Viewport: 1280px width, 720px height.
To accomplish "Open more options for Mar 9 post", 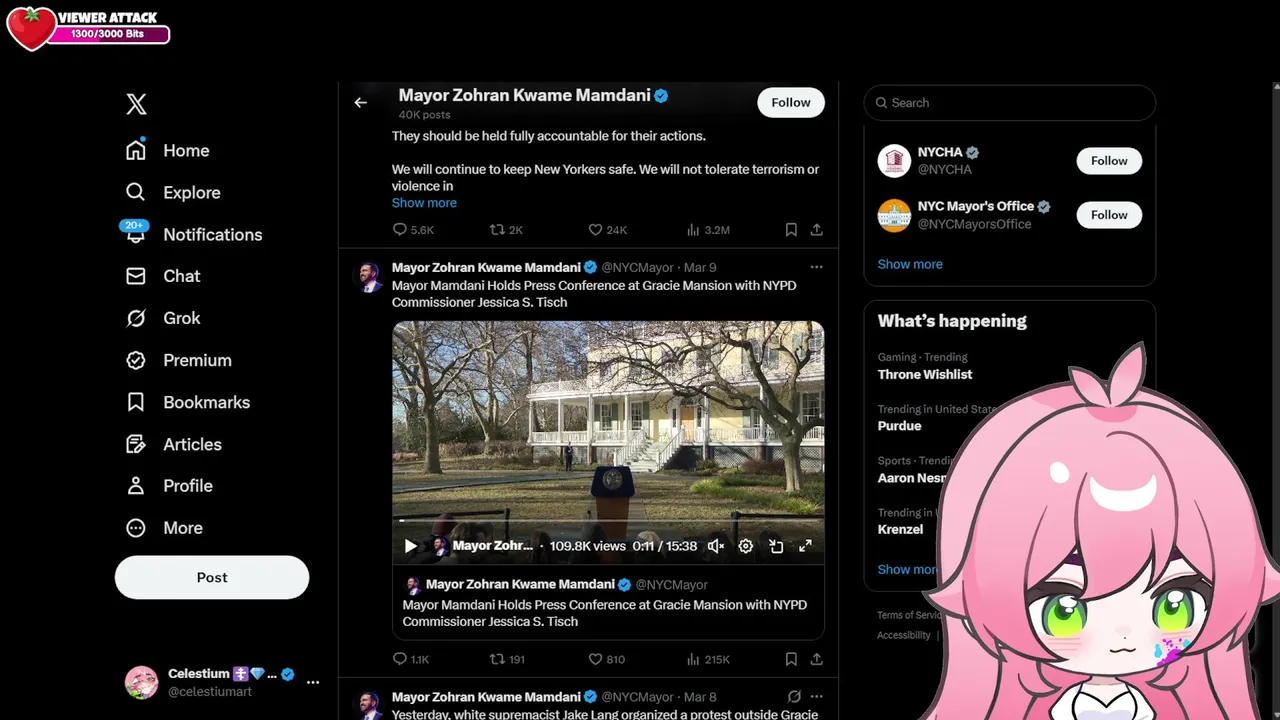I will (x=816, y=267).
